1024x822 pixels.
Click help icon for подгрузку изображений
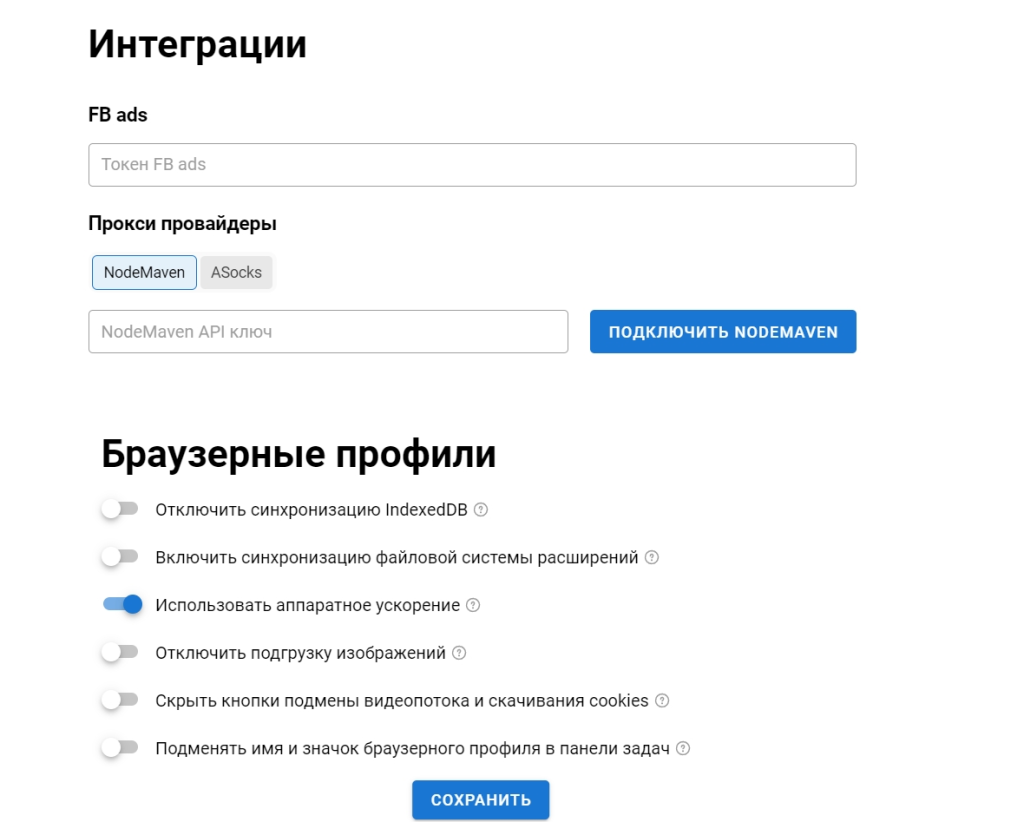click(x=459, y=653)
